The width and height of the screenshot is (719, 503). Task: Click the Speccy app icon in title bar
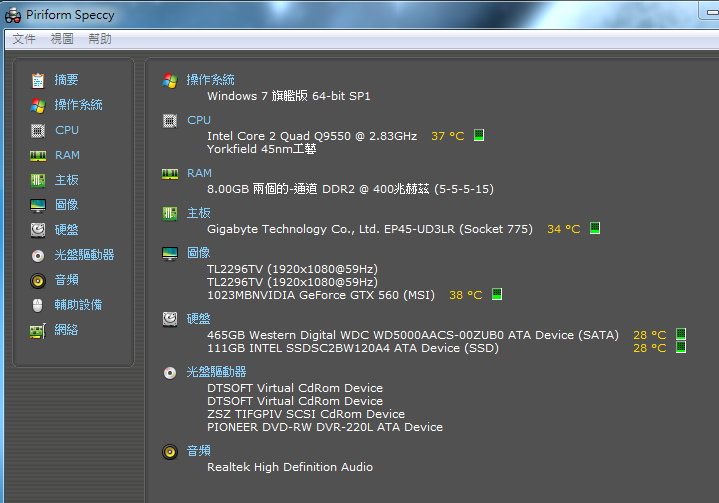pyautogui.click(x=13, y=16)
